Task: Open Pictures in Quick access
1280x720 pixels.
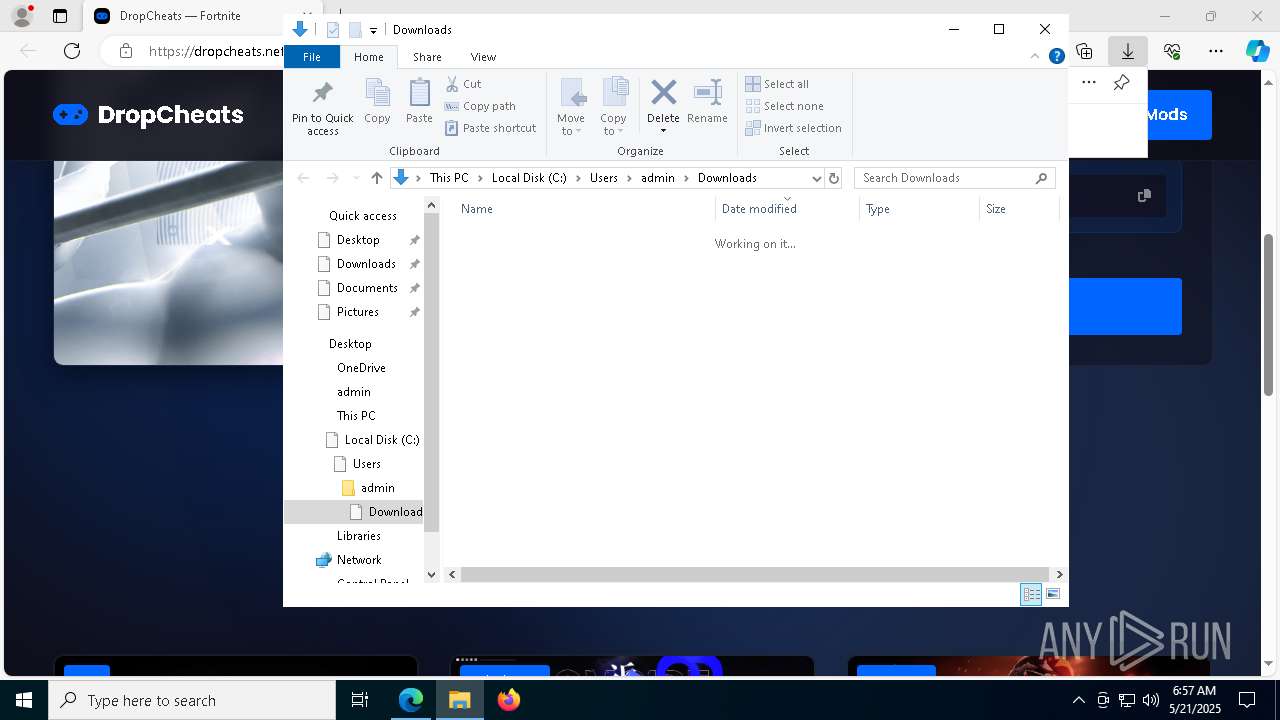Action: (357, 312)
